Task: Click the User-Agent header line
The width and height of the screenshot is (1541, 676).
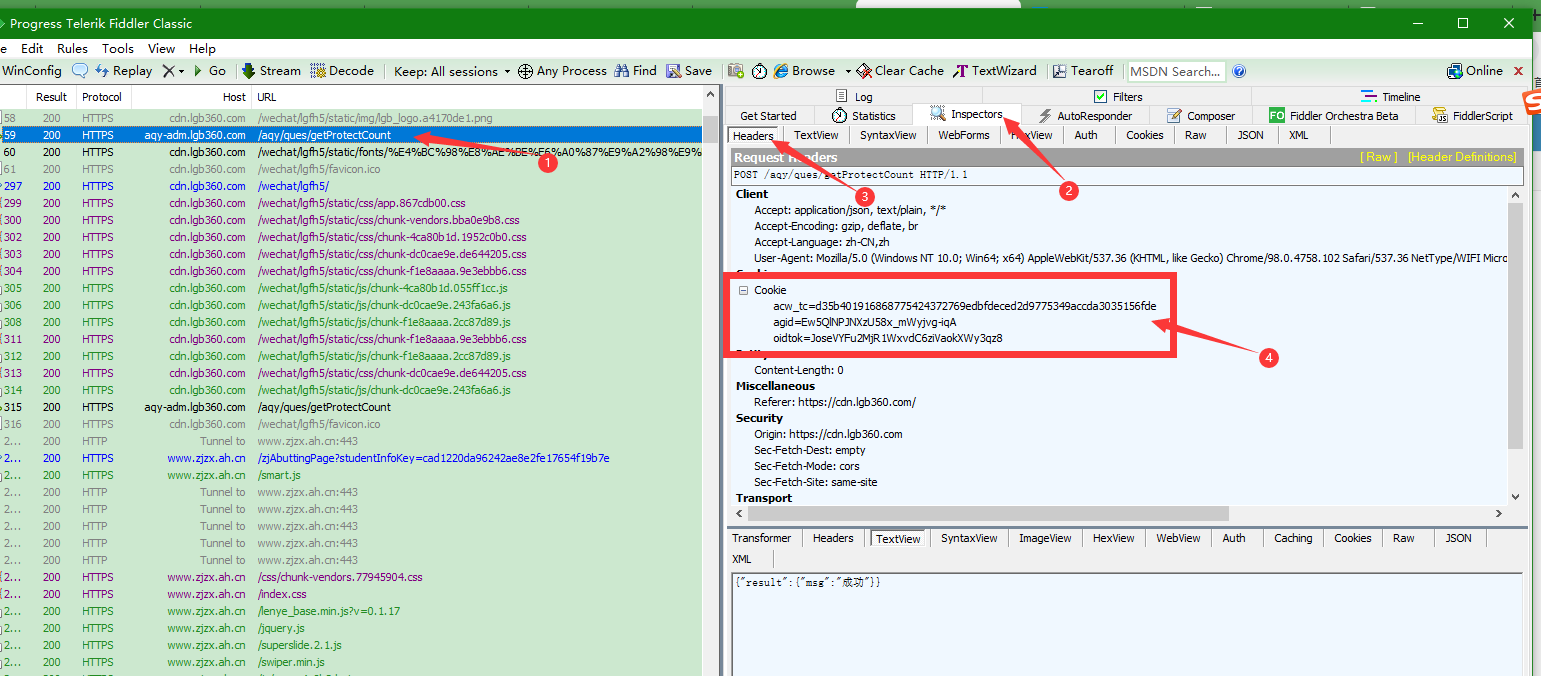Action: click(1130, 258)
